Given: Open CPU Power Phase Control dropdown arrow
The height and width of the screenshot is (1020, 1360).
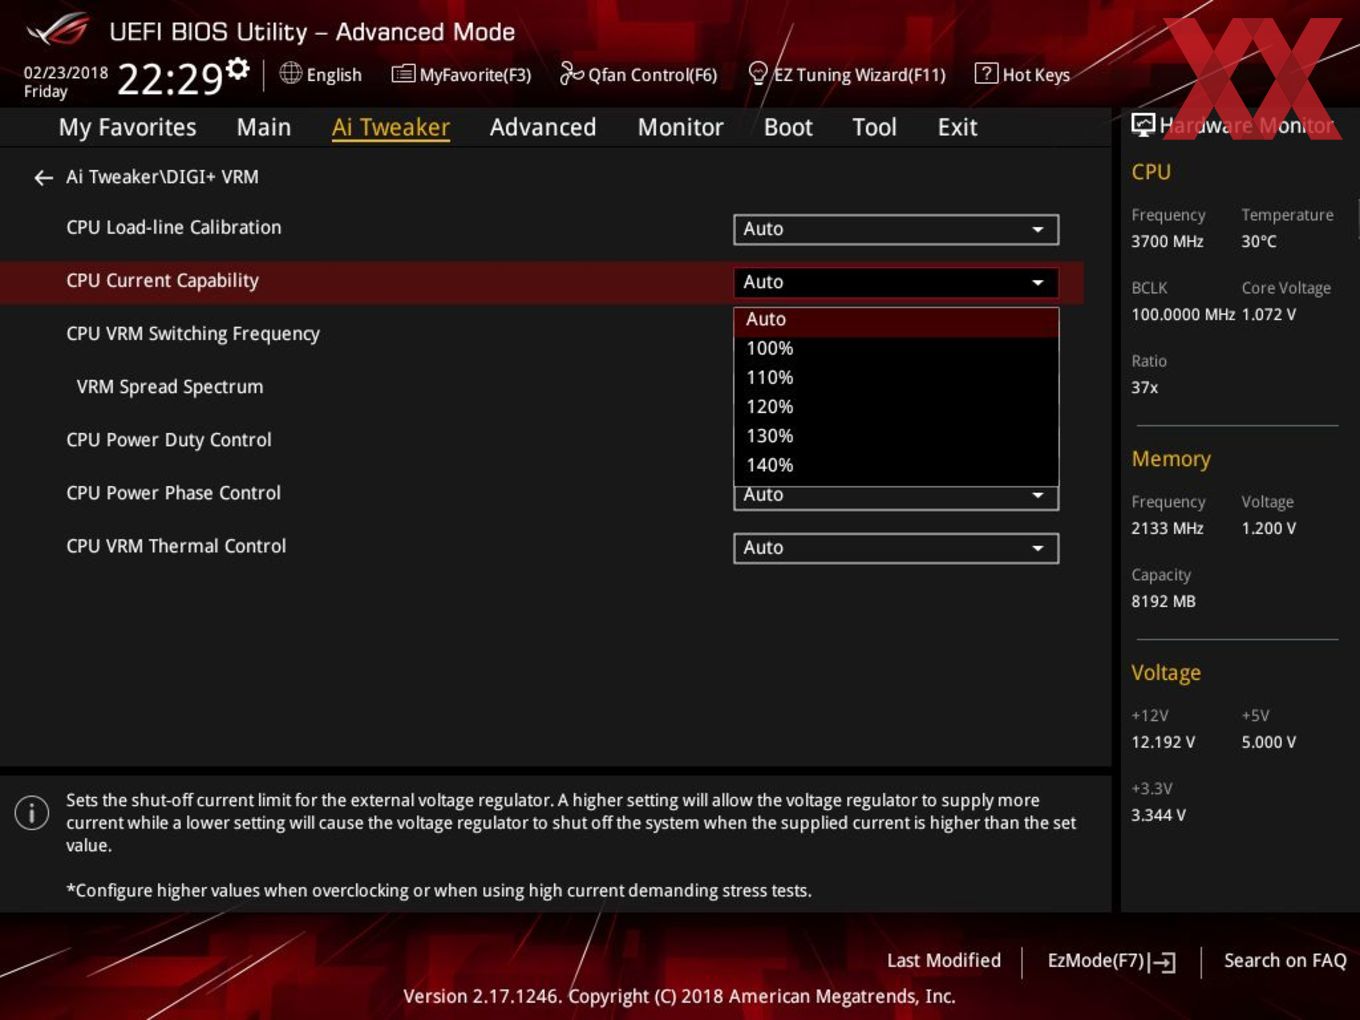Looking at the screenshot, I should point(1038,496).
